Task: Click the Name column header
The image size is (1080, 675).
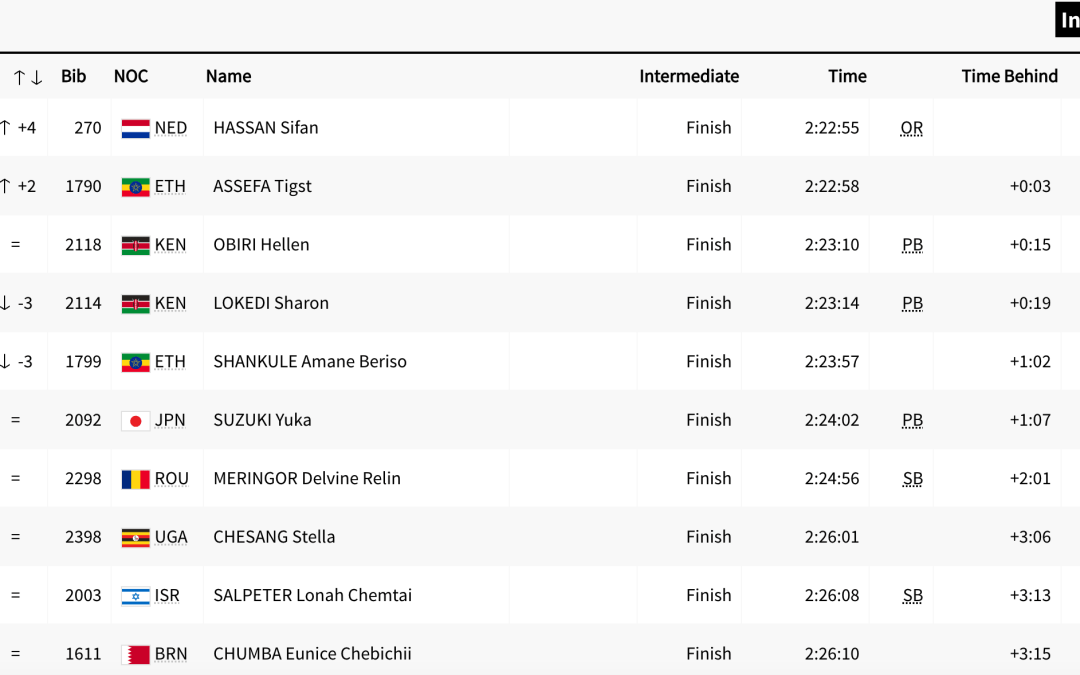Action: point(228,76)
